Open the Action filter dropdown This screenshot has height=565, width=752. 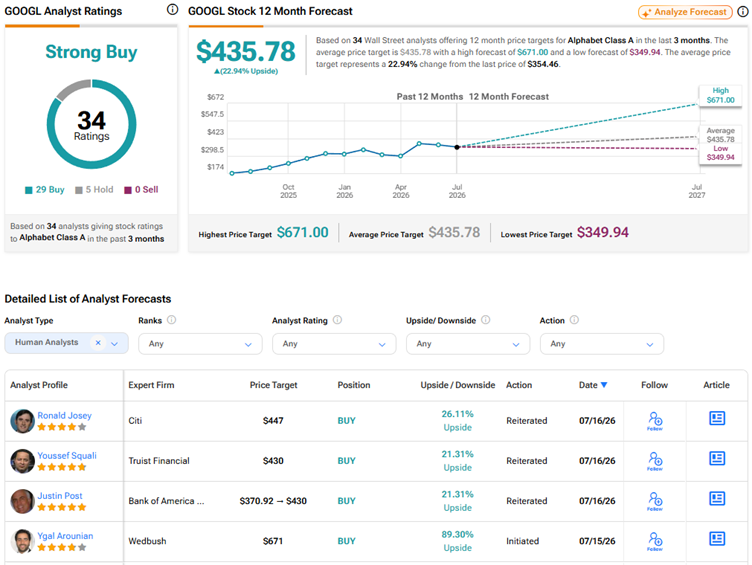tap(601, 344)
